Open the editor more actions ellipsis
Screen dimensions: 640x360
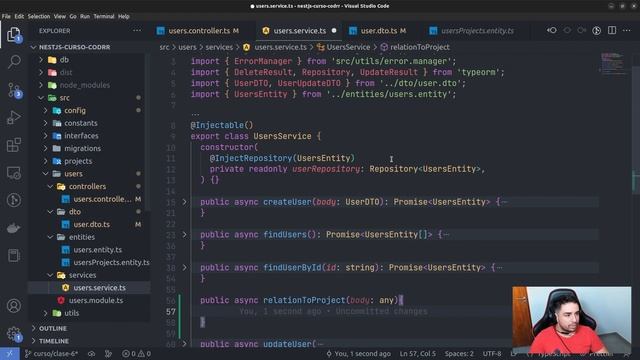[x=627, y=30]
